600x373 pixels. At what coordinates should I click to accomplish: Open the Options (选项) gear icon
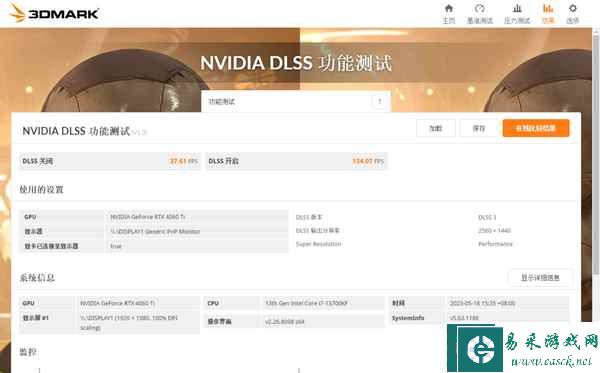[572, 13]
